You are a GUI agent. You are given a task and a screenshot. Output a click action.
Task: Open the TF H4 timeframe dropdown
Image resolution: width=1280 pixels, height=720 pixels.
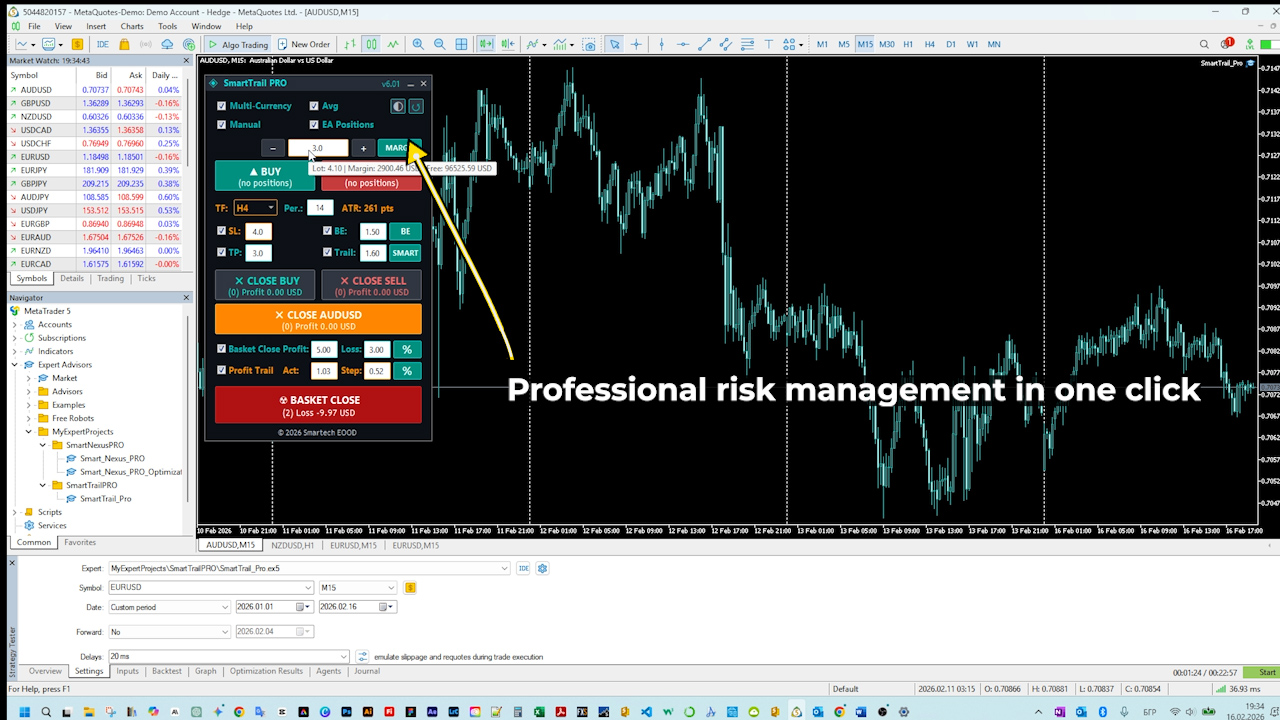tap(255, 208)
